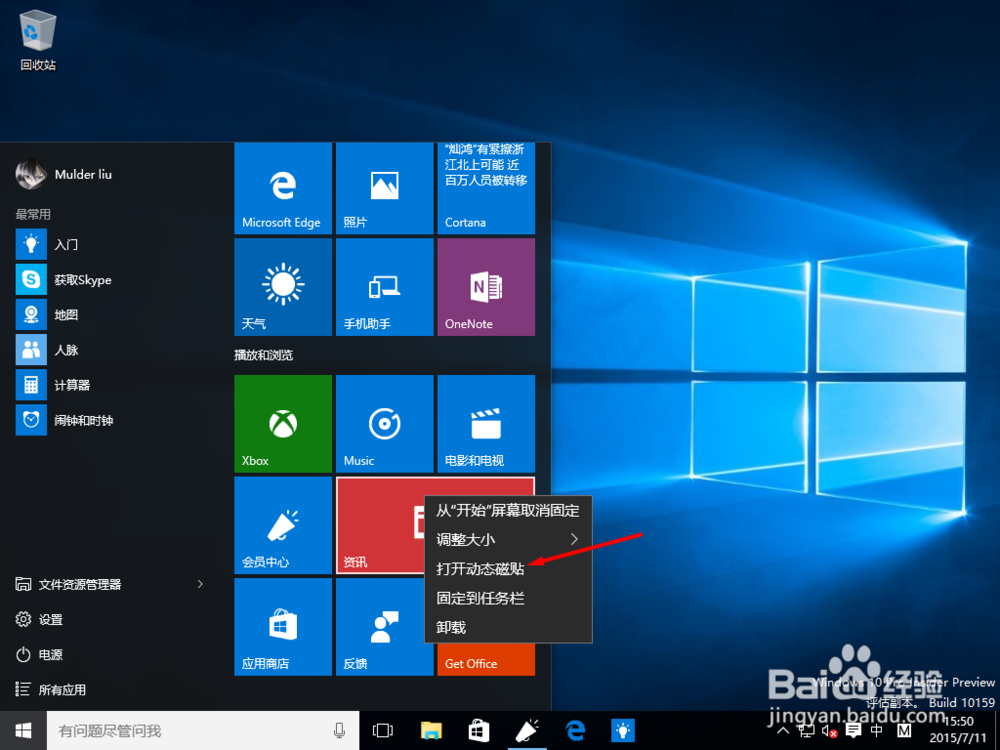
Task: Open Edge browser on the taskbar
Action: (575, 730)
